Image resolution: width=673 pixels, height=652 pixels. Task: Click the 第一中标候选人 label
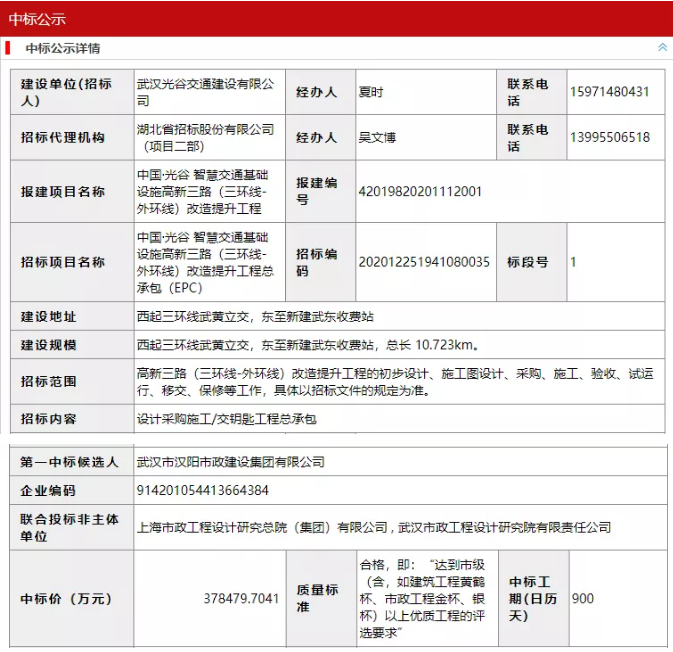(69, 462)
